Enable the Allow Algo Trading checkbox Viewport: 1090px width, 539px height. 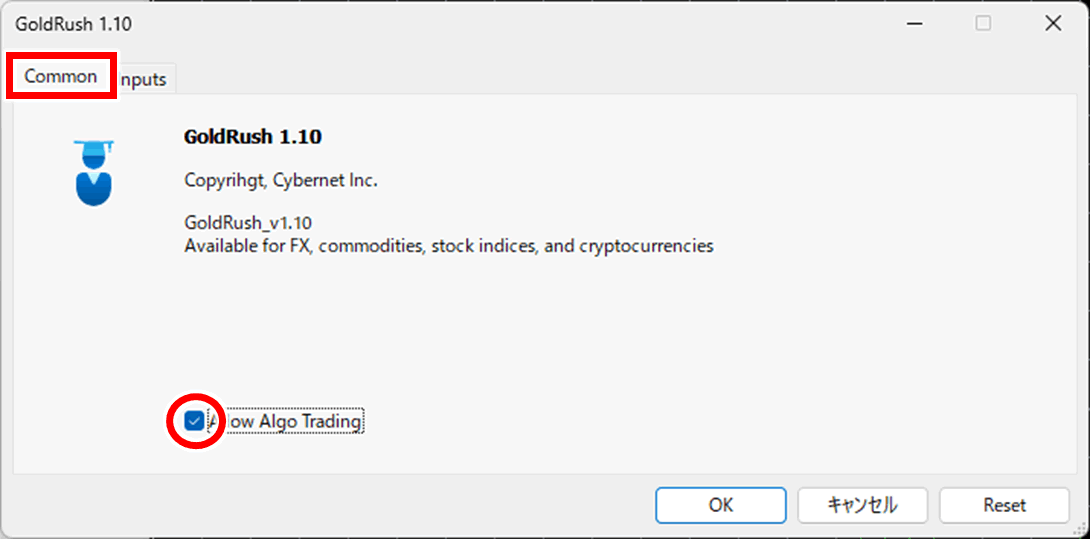(195, 421)
